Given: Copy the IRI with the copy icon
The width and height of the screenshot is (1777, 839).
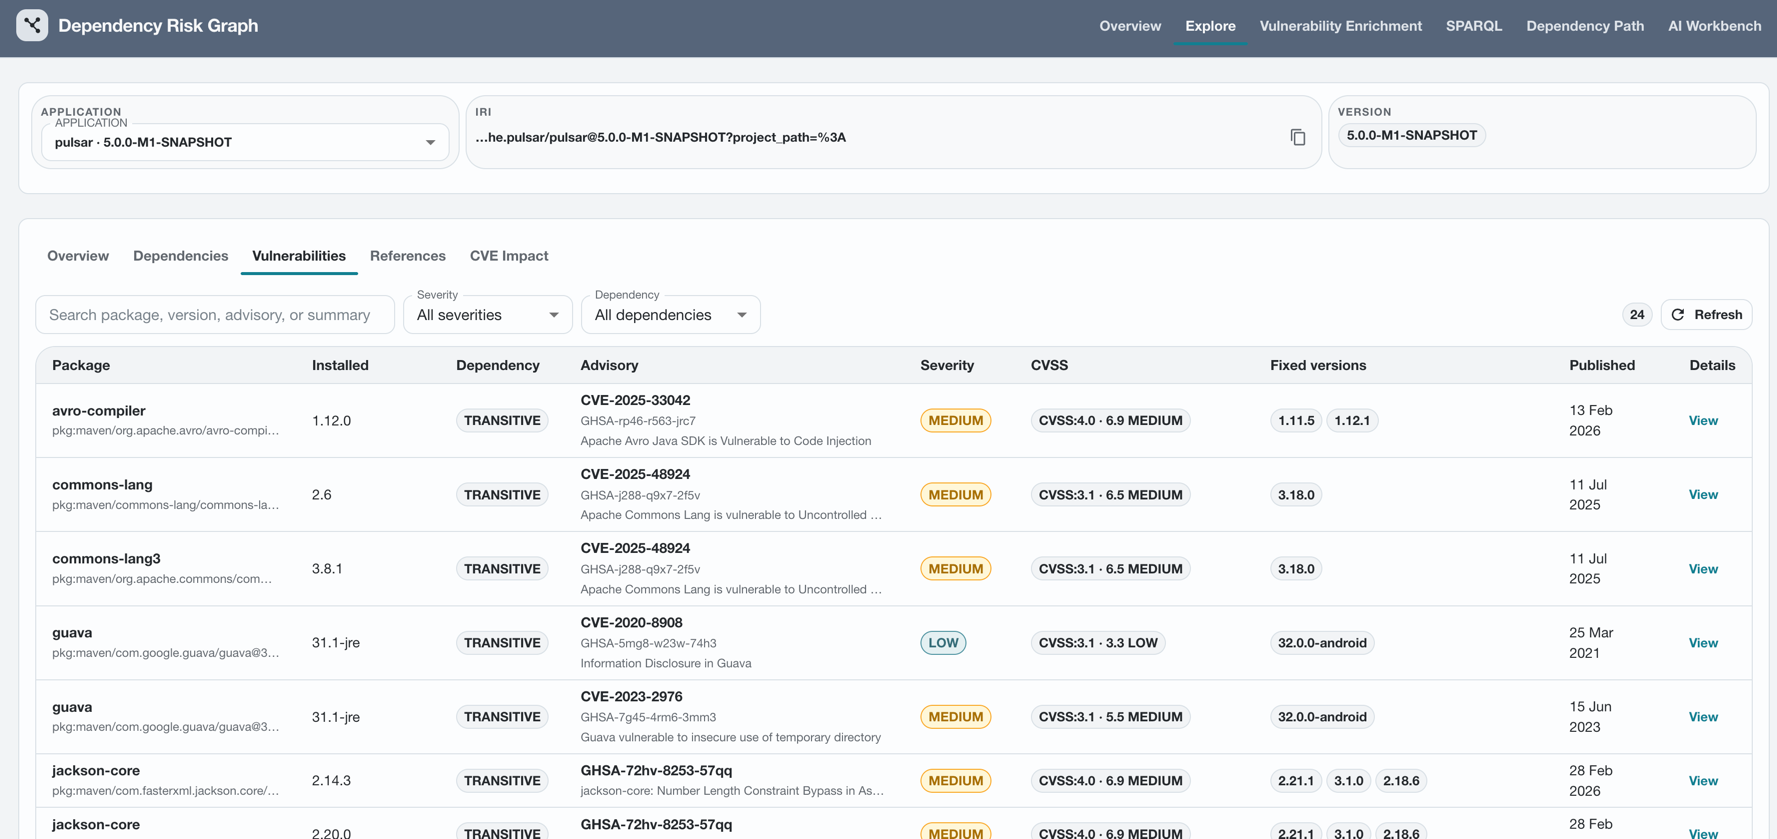Looking at the screenshot, I should pos(1297,137).
